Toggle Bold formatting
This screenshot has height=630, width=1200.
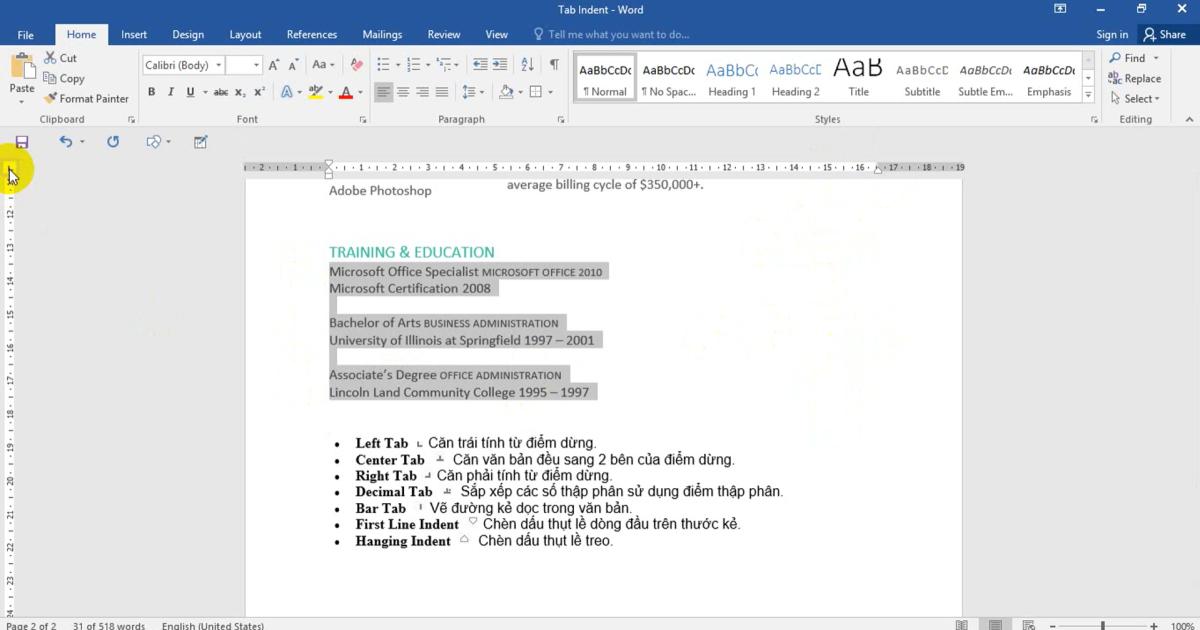click(152, 92)
